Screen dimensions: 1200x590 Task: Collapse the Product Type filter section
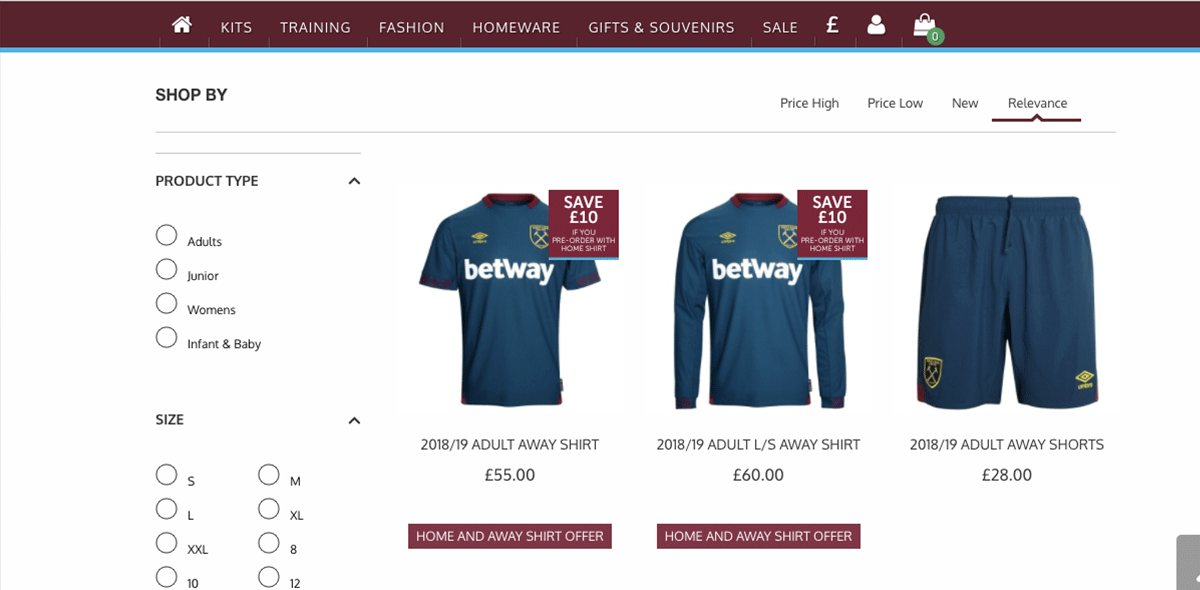[353, 181]
